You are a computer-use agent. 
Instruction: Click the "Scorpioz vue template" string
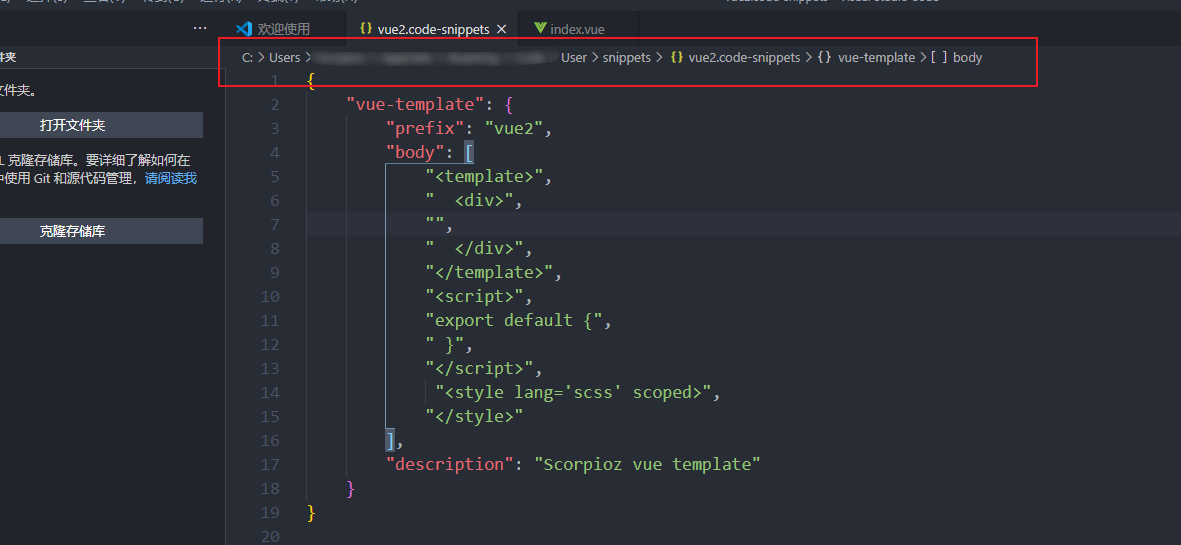click(x=648, y=464)
